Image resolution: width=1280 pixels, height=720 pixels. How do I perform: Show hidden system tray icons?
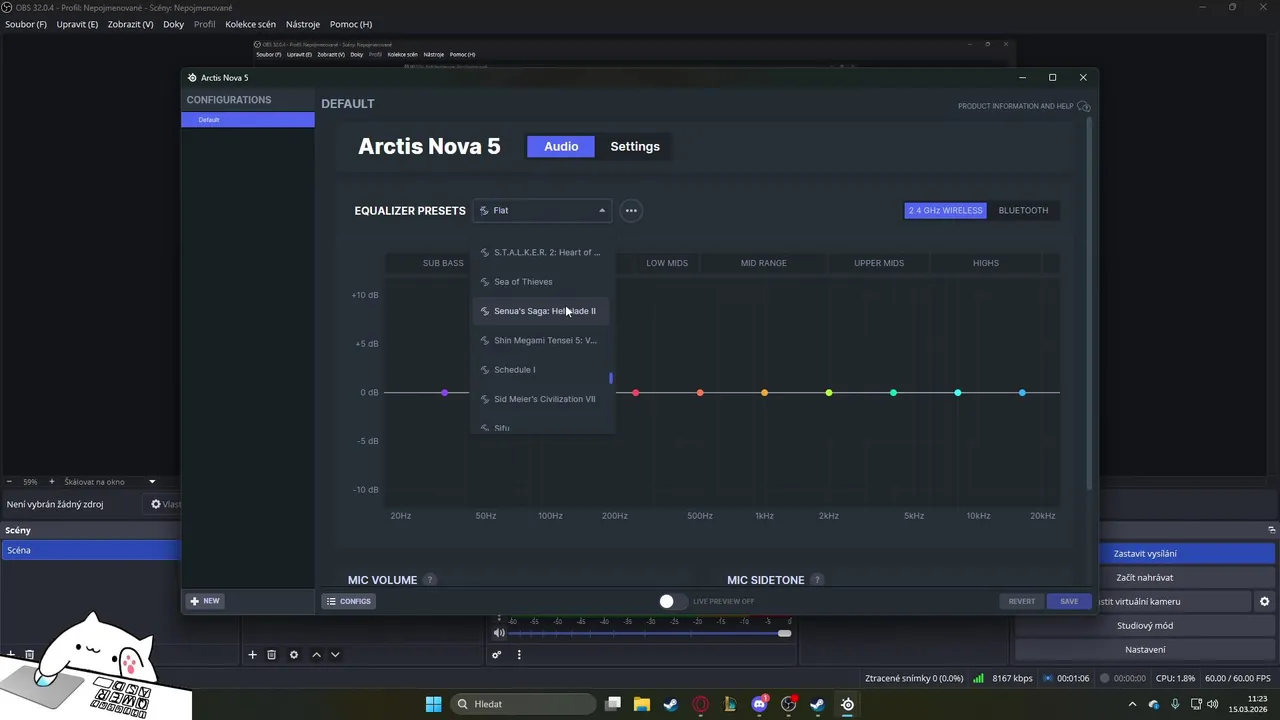tap(1132, 705)
